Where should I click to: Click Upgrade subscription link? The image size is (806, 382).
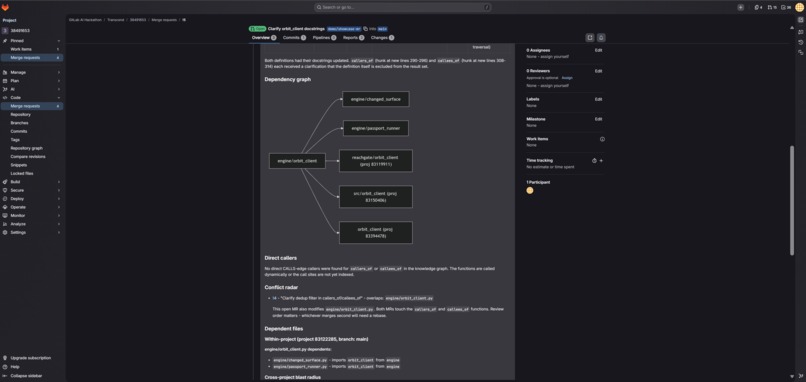[x=30, y=358]
